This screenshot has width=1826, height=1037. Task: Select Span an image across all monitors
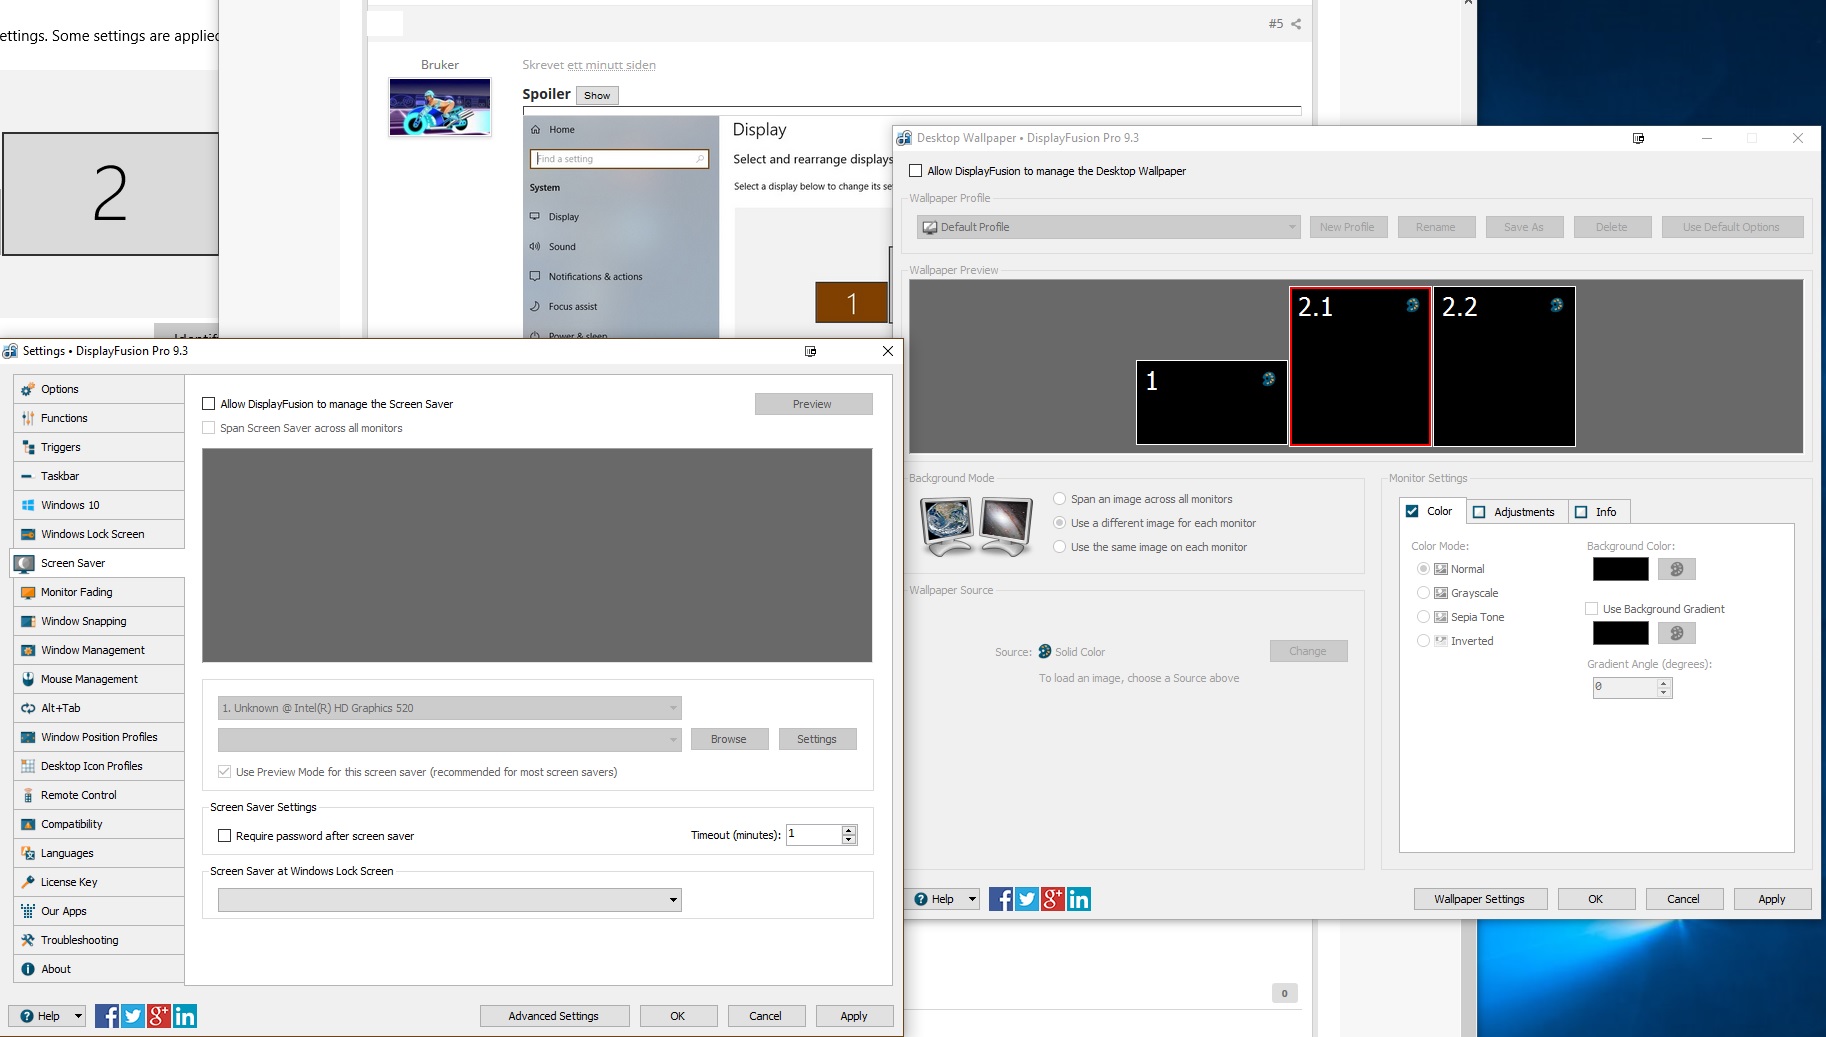(1060, 499)
